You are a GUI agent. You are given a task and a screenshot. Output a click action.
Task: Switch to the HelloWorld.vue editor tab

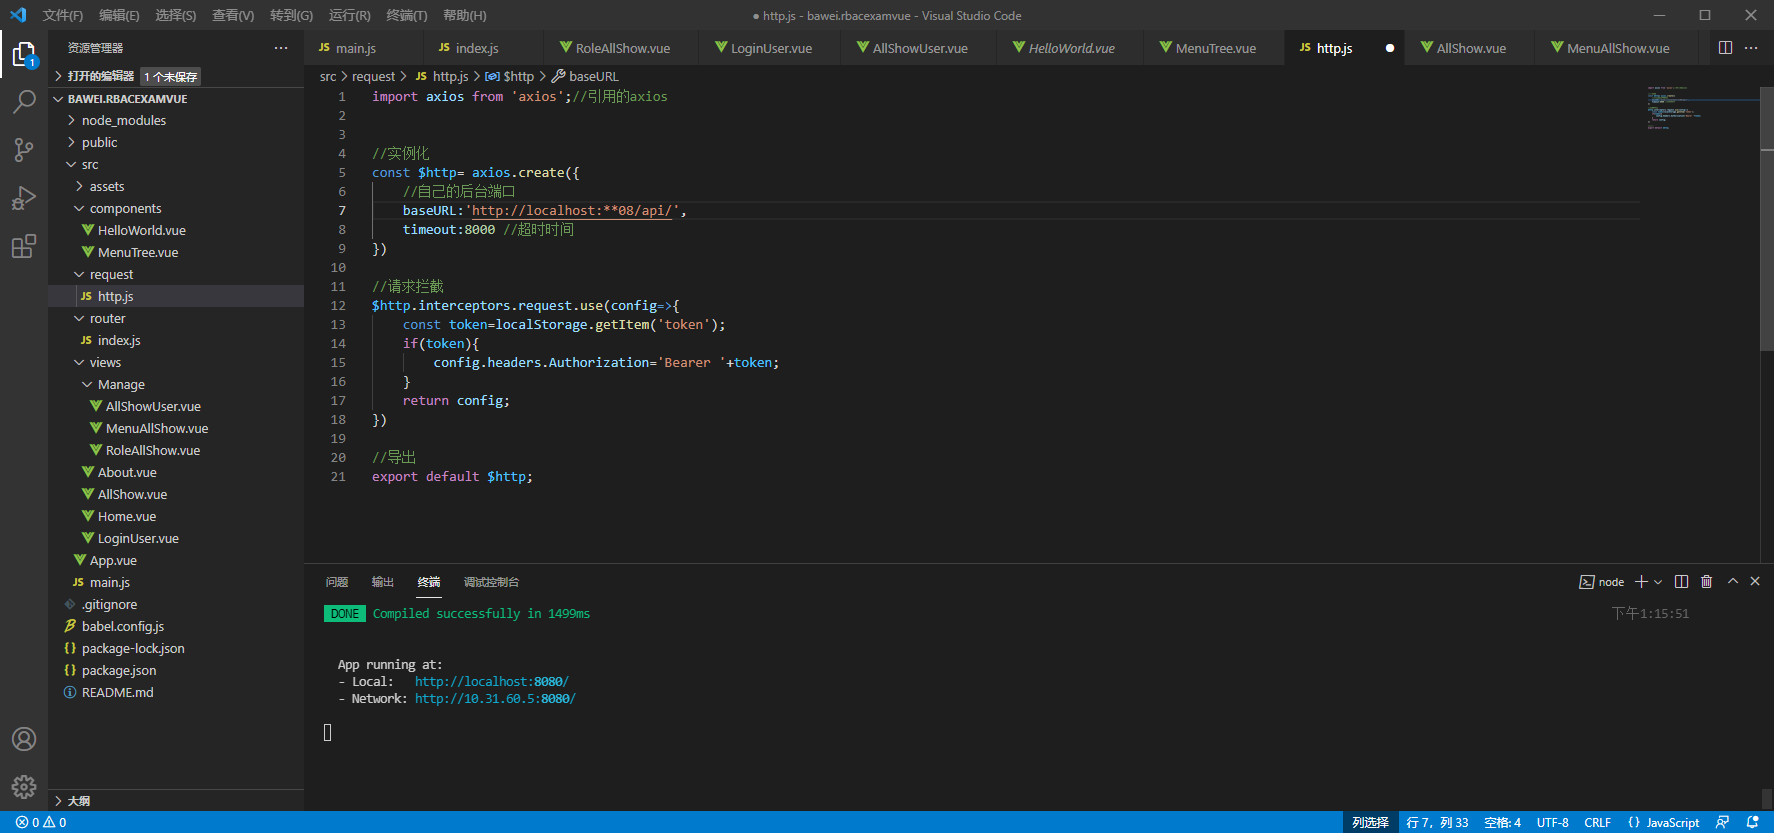pyautogui.click(x=1071, y=48)
